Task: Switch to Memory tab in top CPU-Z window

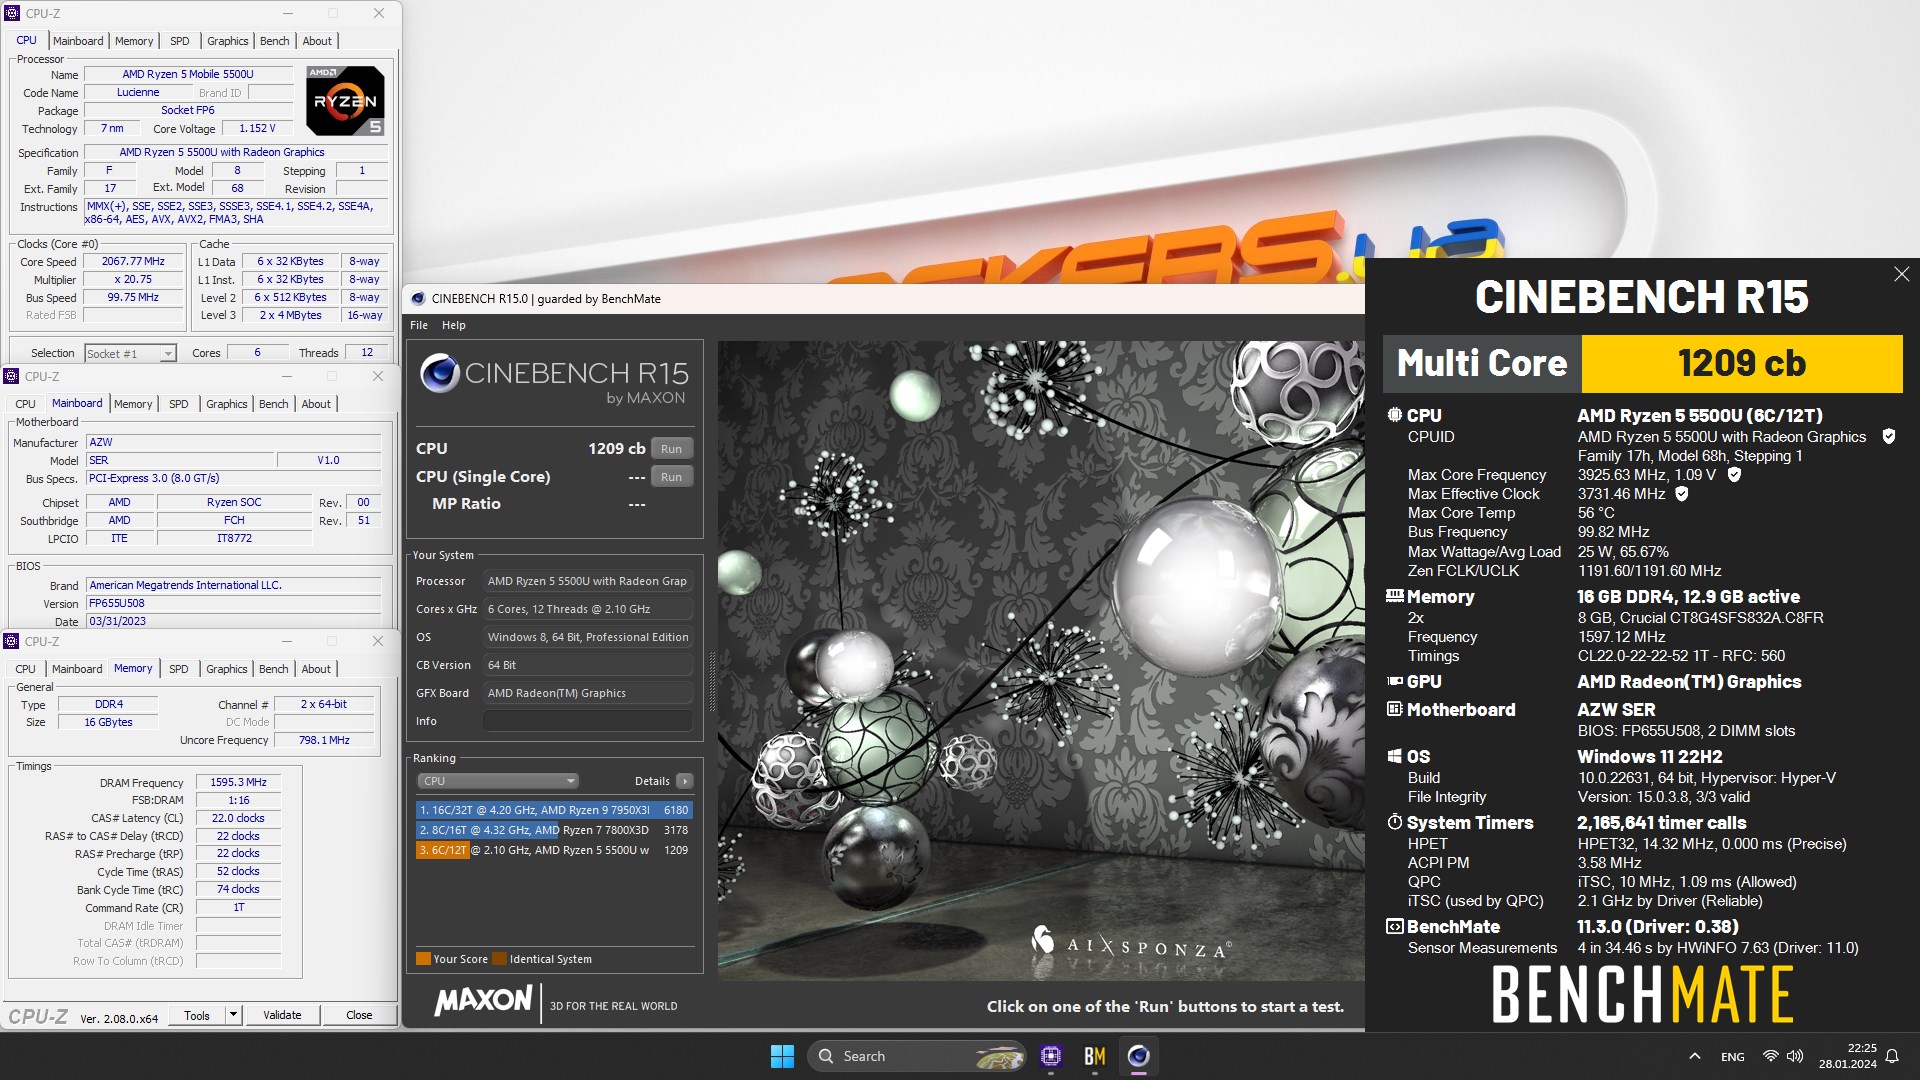Action: pyautogui.click(x=134, y=41)
